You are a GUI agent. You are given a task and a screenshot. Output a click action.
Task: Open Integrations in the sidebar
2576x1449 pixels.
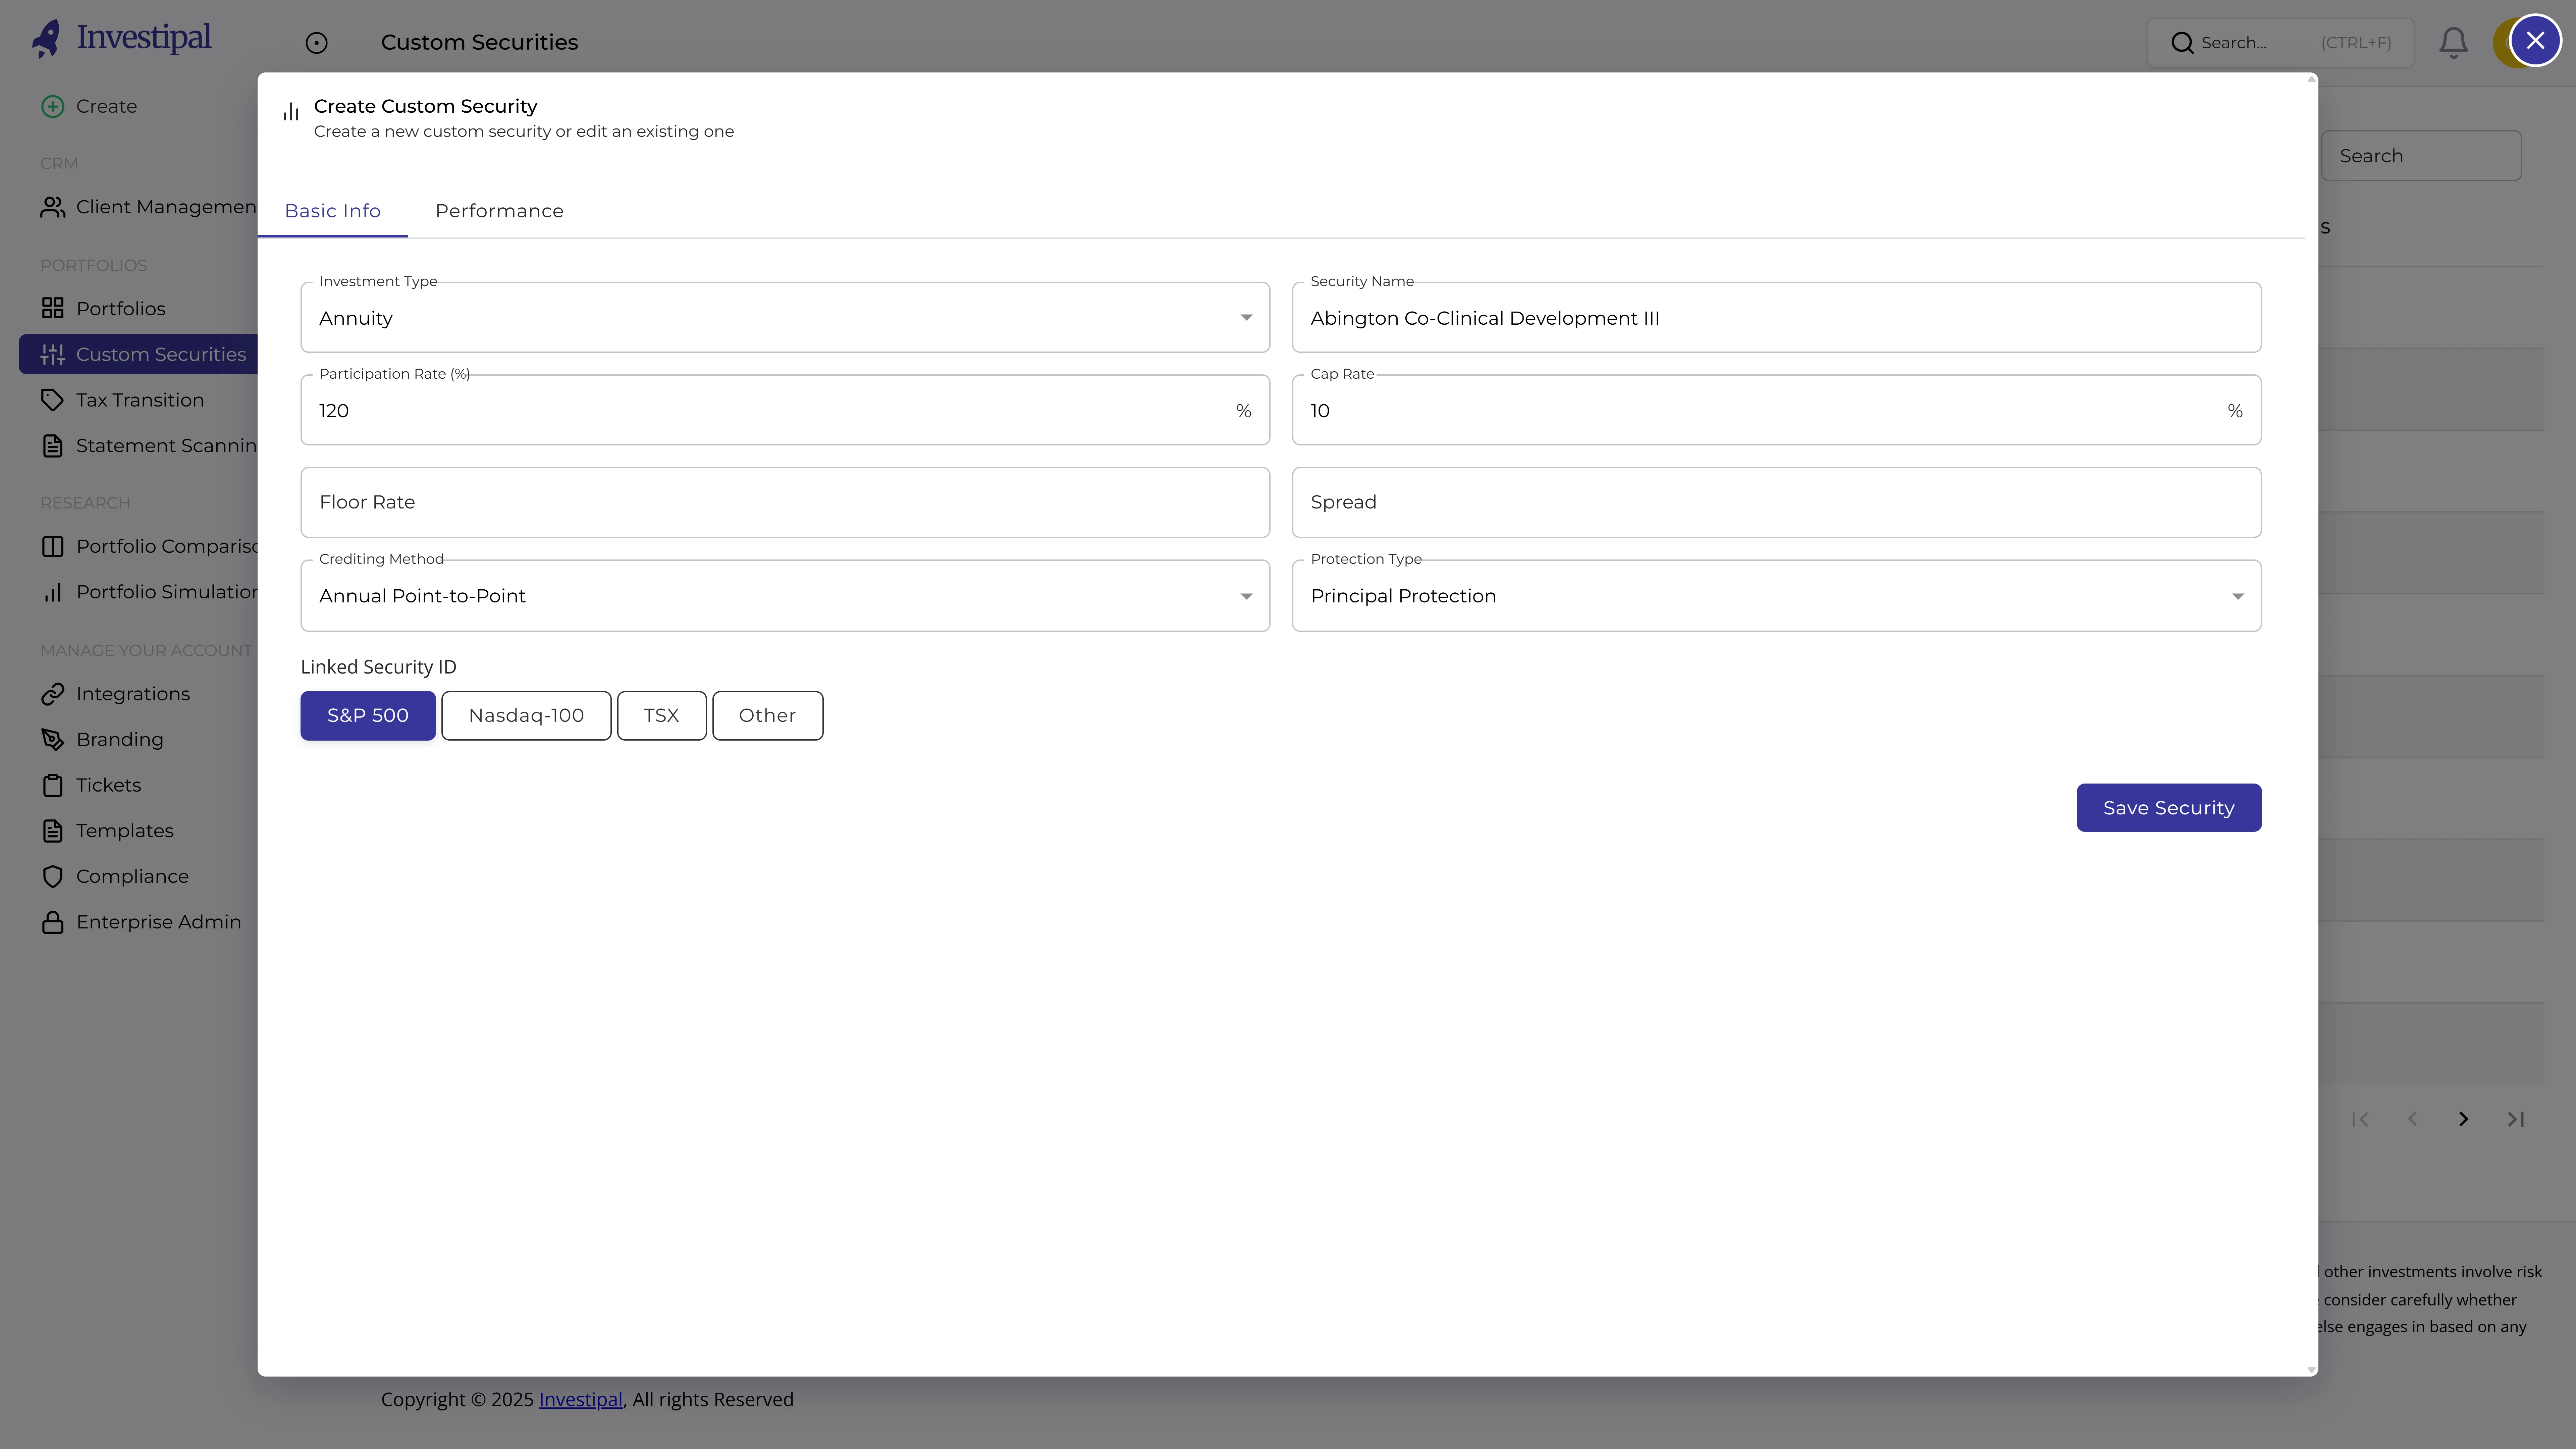133,694
